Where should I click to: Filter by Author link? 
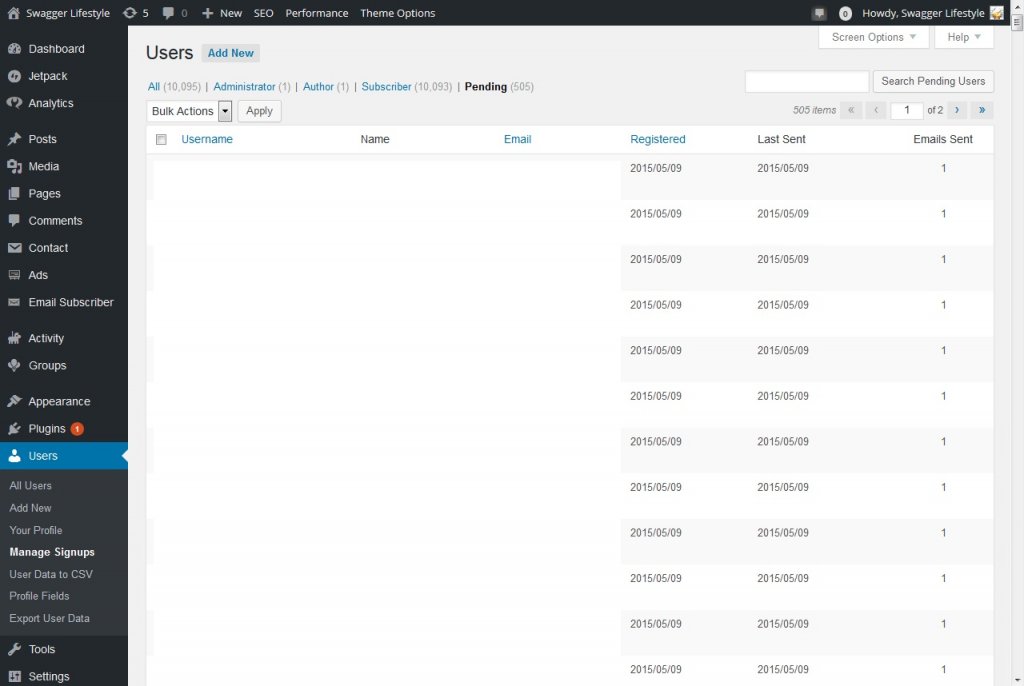318,86
